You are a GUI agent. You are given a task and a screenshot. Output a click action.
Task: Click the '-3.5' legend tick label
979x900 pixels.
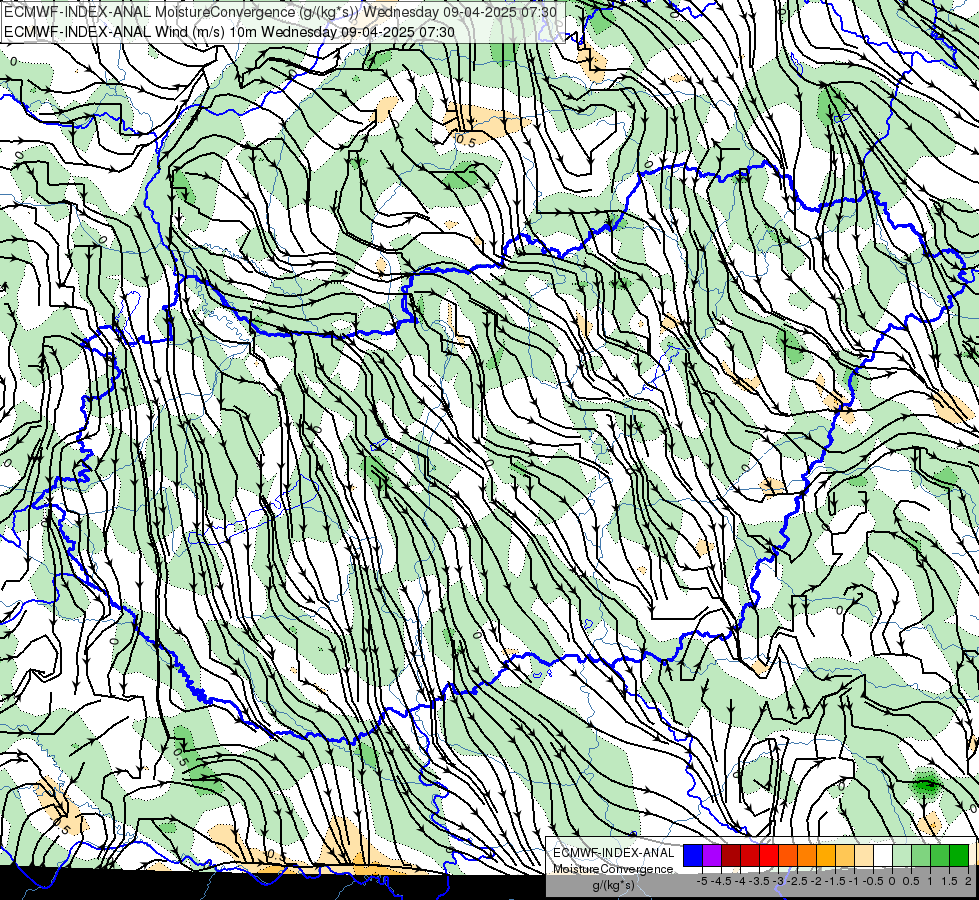(759, 881)
